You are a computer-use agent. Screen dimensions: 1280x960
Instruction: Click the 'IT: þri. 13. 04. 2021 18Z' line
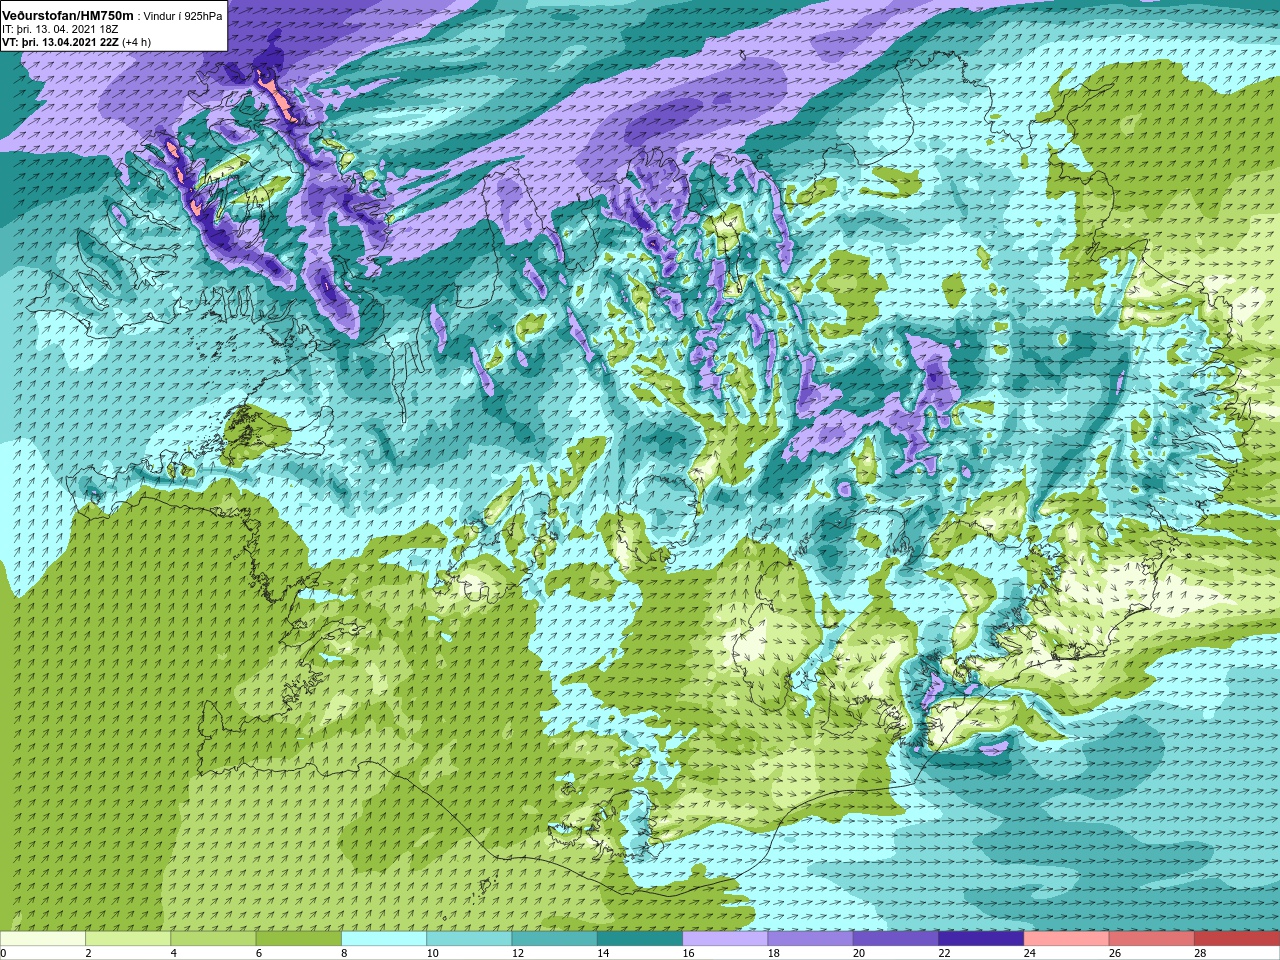(x=60, y=29)
